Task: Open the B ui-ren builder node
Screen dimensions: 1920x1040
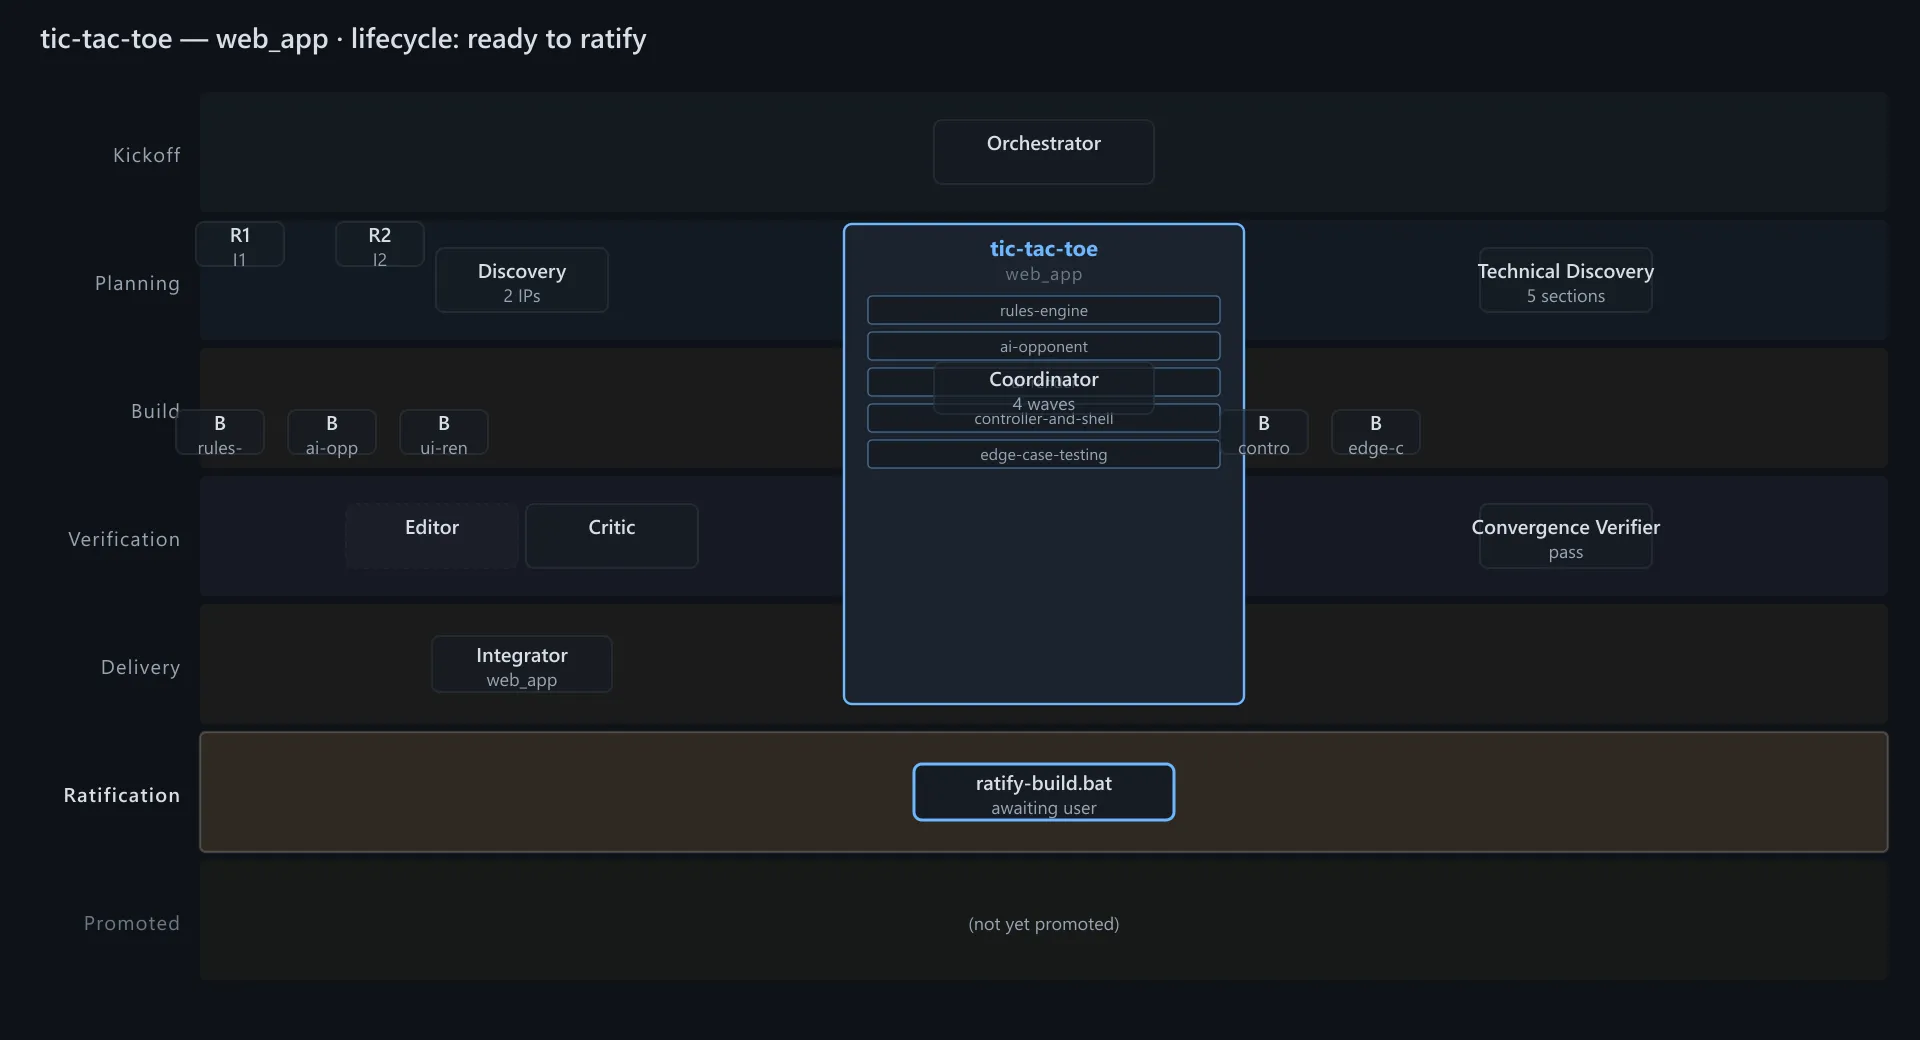Action: click(x=444, y=432)
